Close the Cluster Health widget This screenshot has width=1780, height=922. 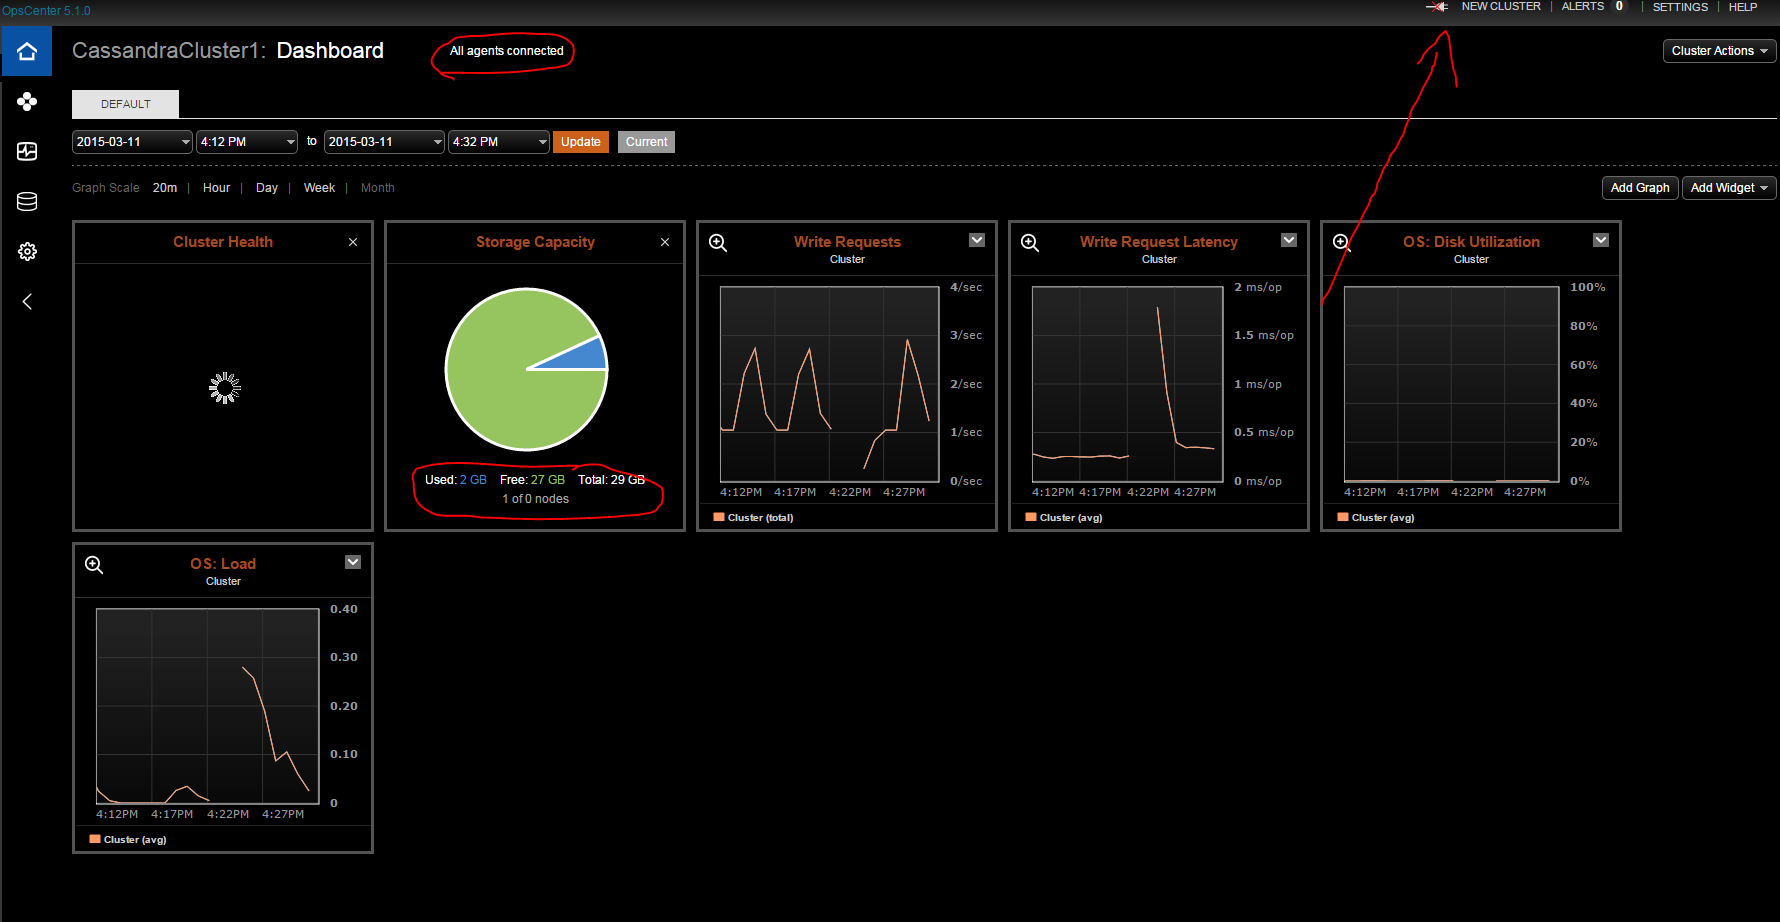pyautogui.click(x=353, y=242)
